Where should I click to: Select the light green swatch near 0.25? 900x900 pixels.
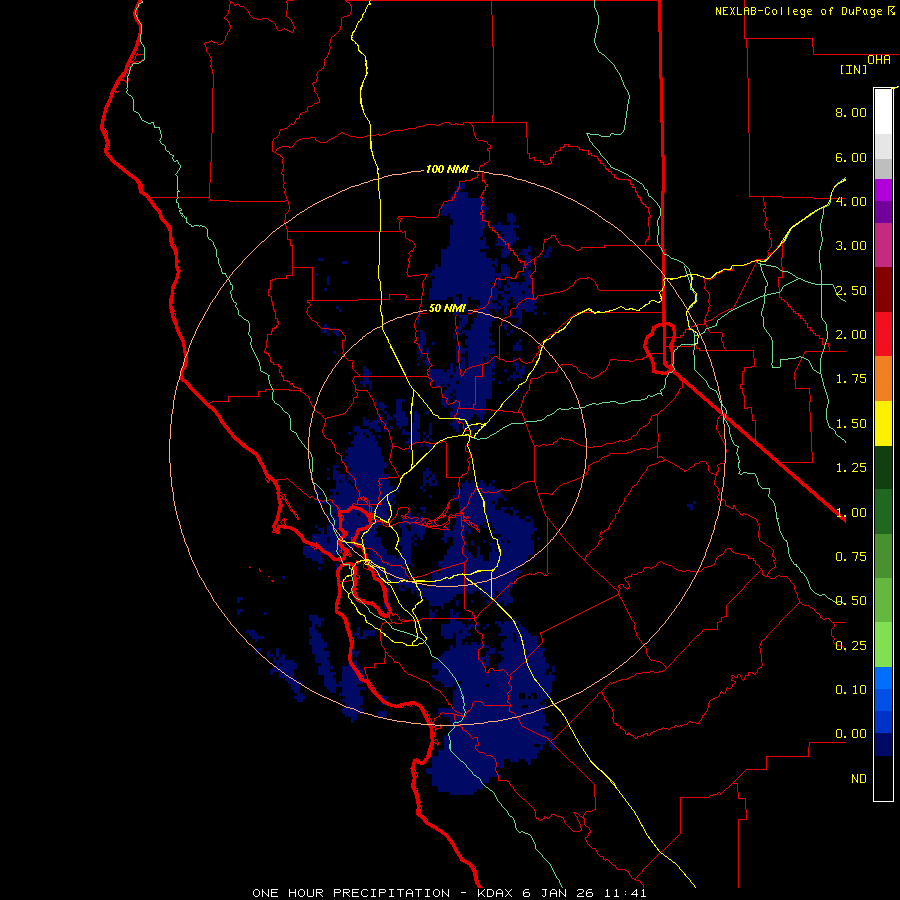(x=883, y=645)
